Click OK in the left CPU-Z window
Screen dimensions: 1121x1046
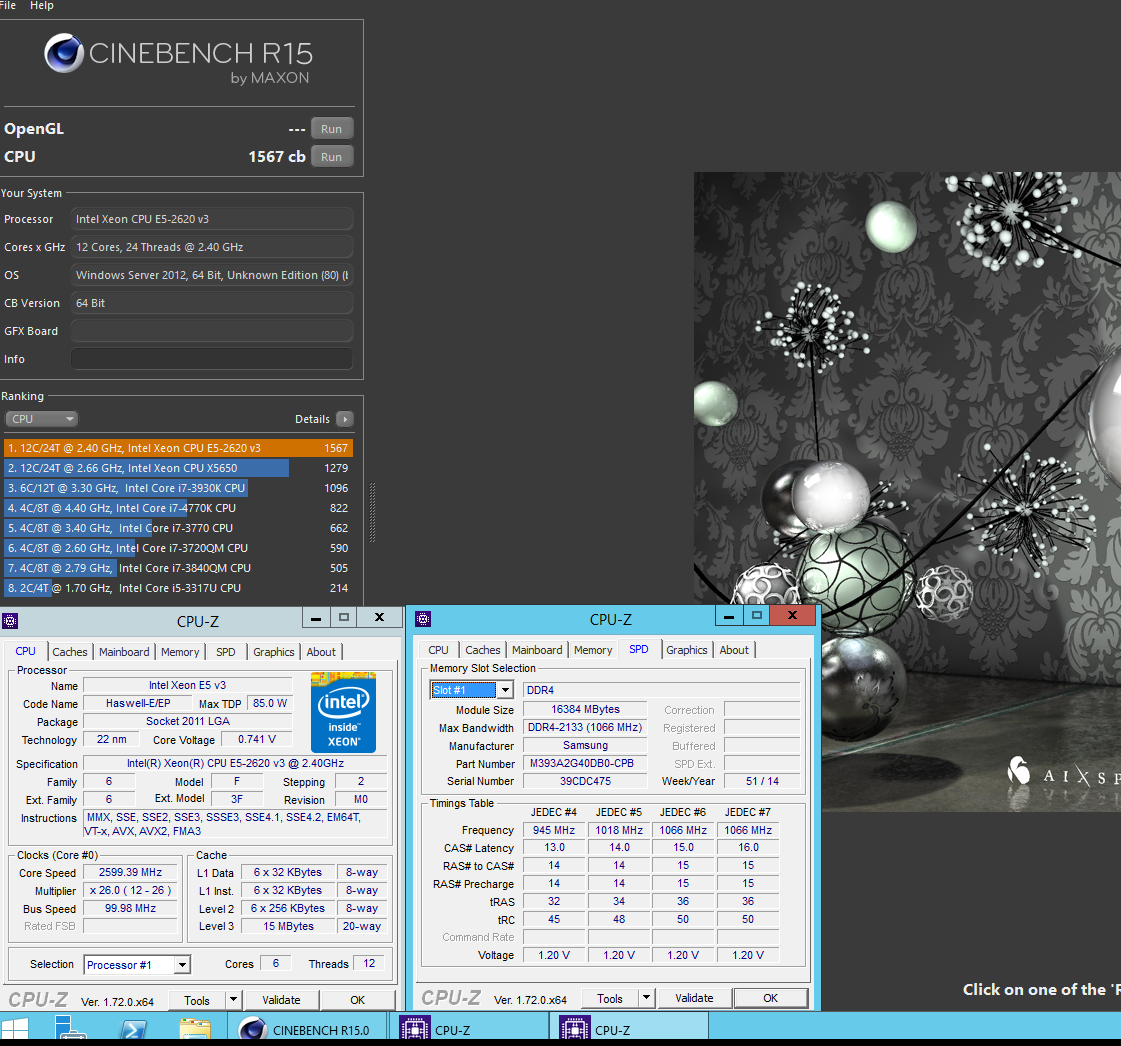click(x=357, y=1000)
